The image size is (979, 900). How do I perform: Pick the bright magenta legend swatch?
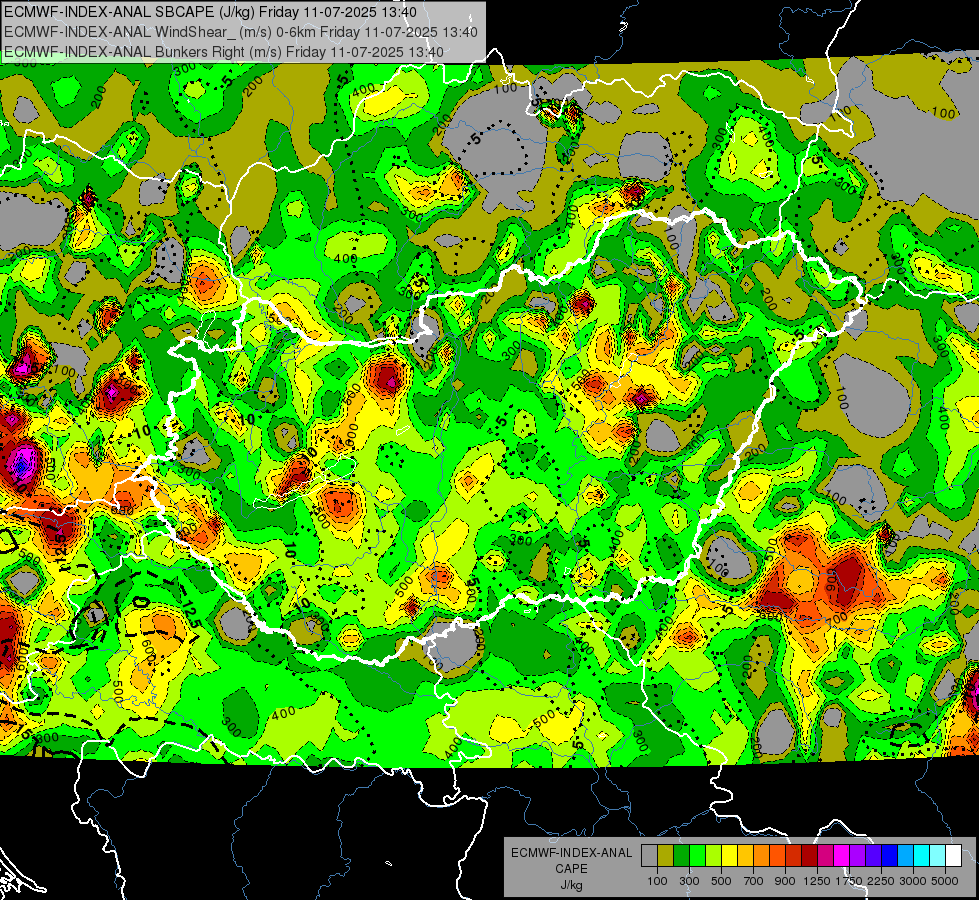point(842,856)
